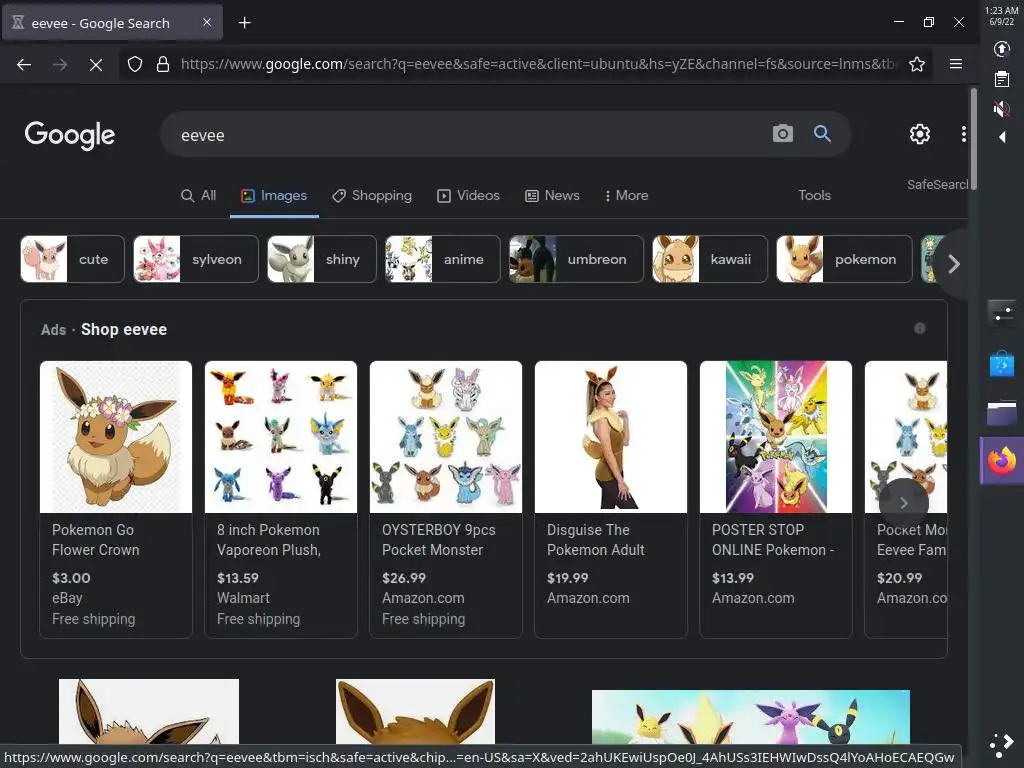The image size is (1024, 768).
Task: Click Disguise The Pokemon Adult title
Action: (596, 539)
